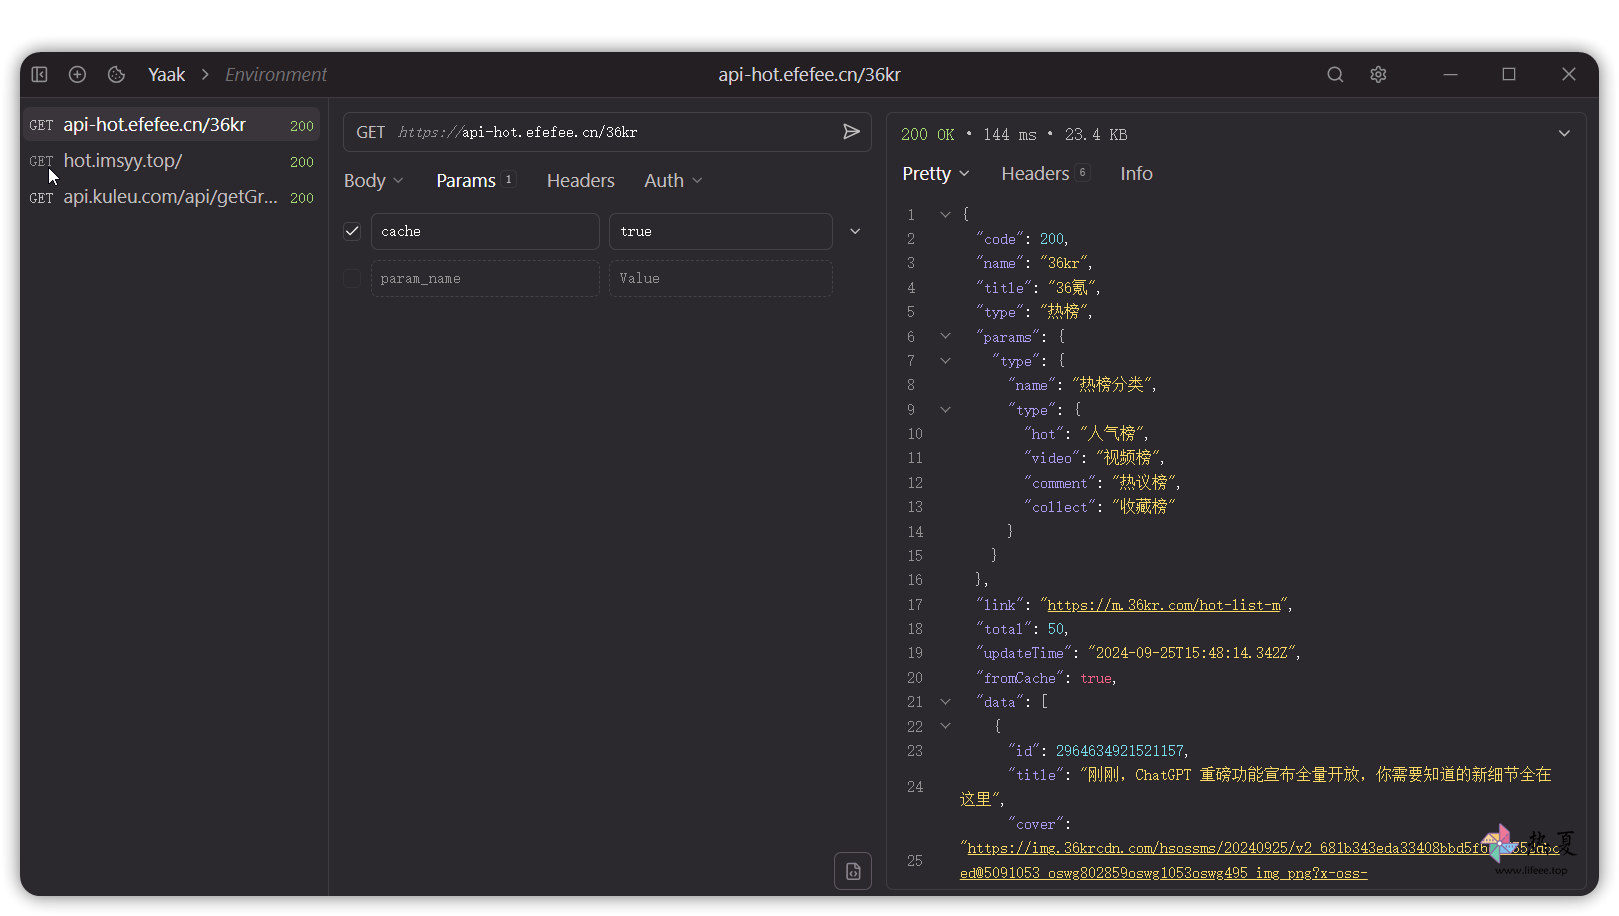Click the cache value input field
Viewport: 1619px width, 916px height.
[720, 231]
